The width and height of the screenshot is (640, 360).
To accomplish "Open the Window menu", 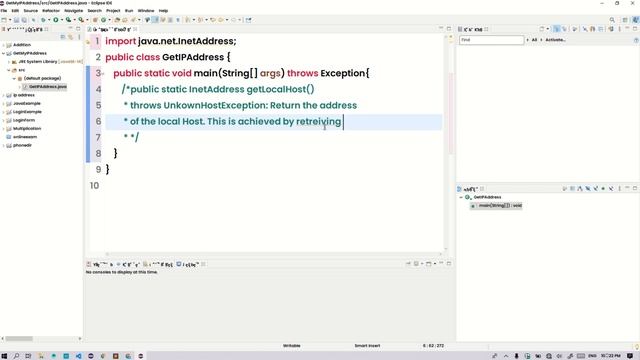I will (146, 11).
